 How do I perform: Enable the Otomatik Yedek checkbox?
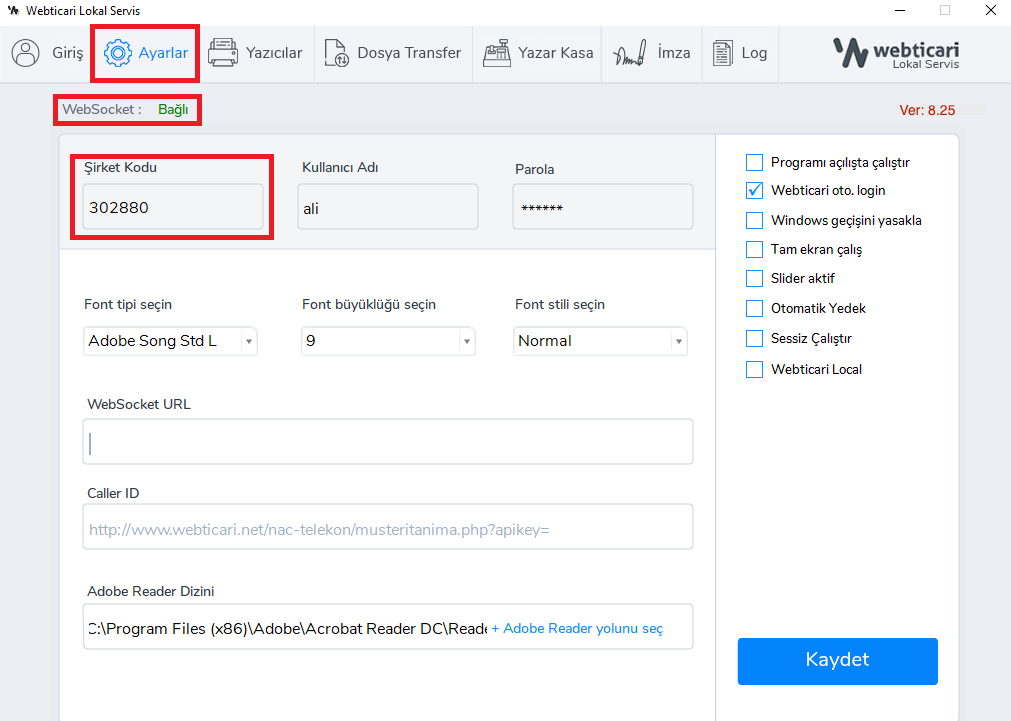tap(754, 309)
